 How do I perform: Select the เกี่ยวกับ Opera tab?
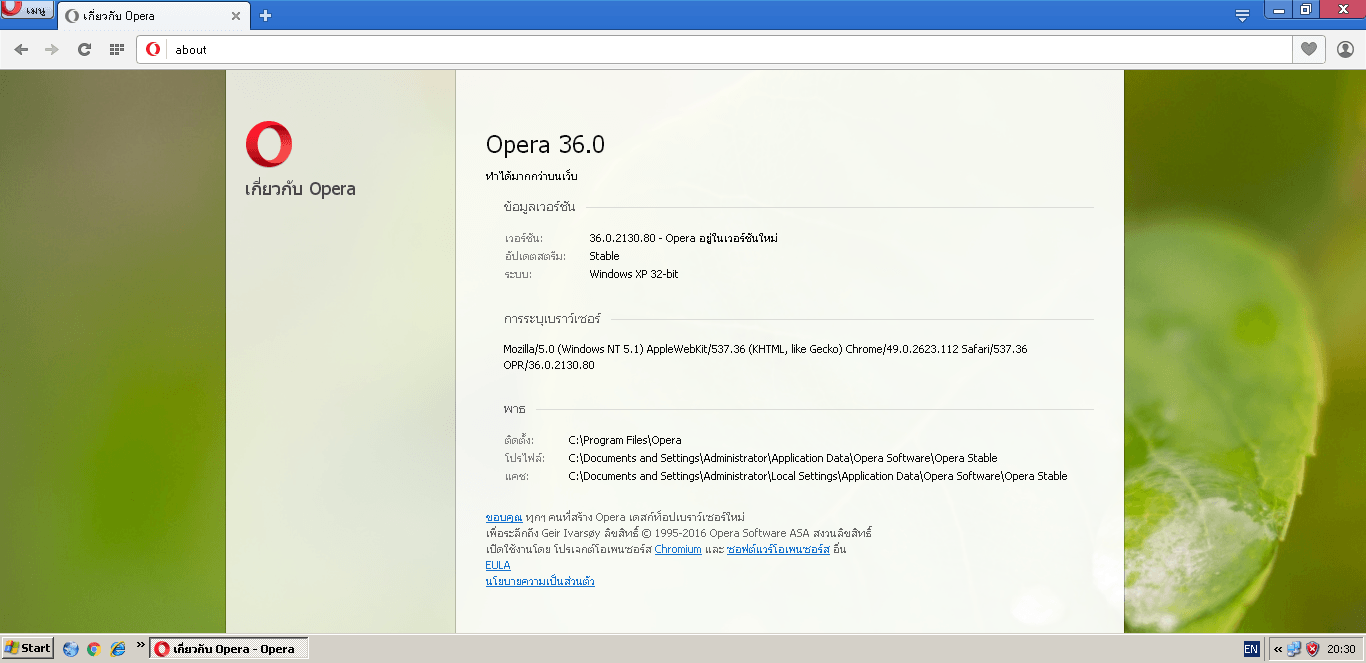140,17
